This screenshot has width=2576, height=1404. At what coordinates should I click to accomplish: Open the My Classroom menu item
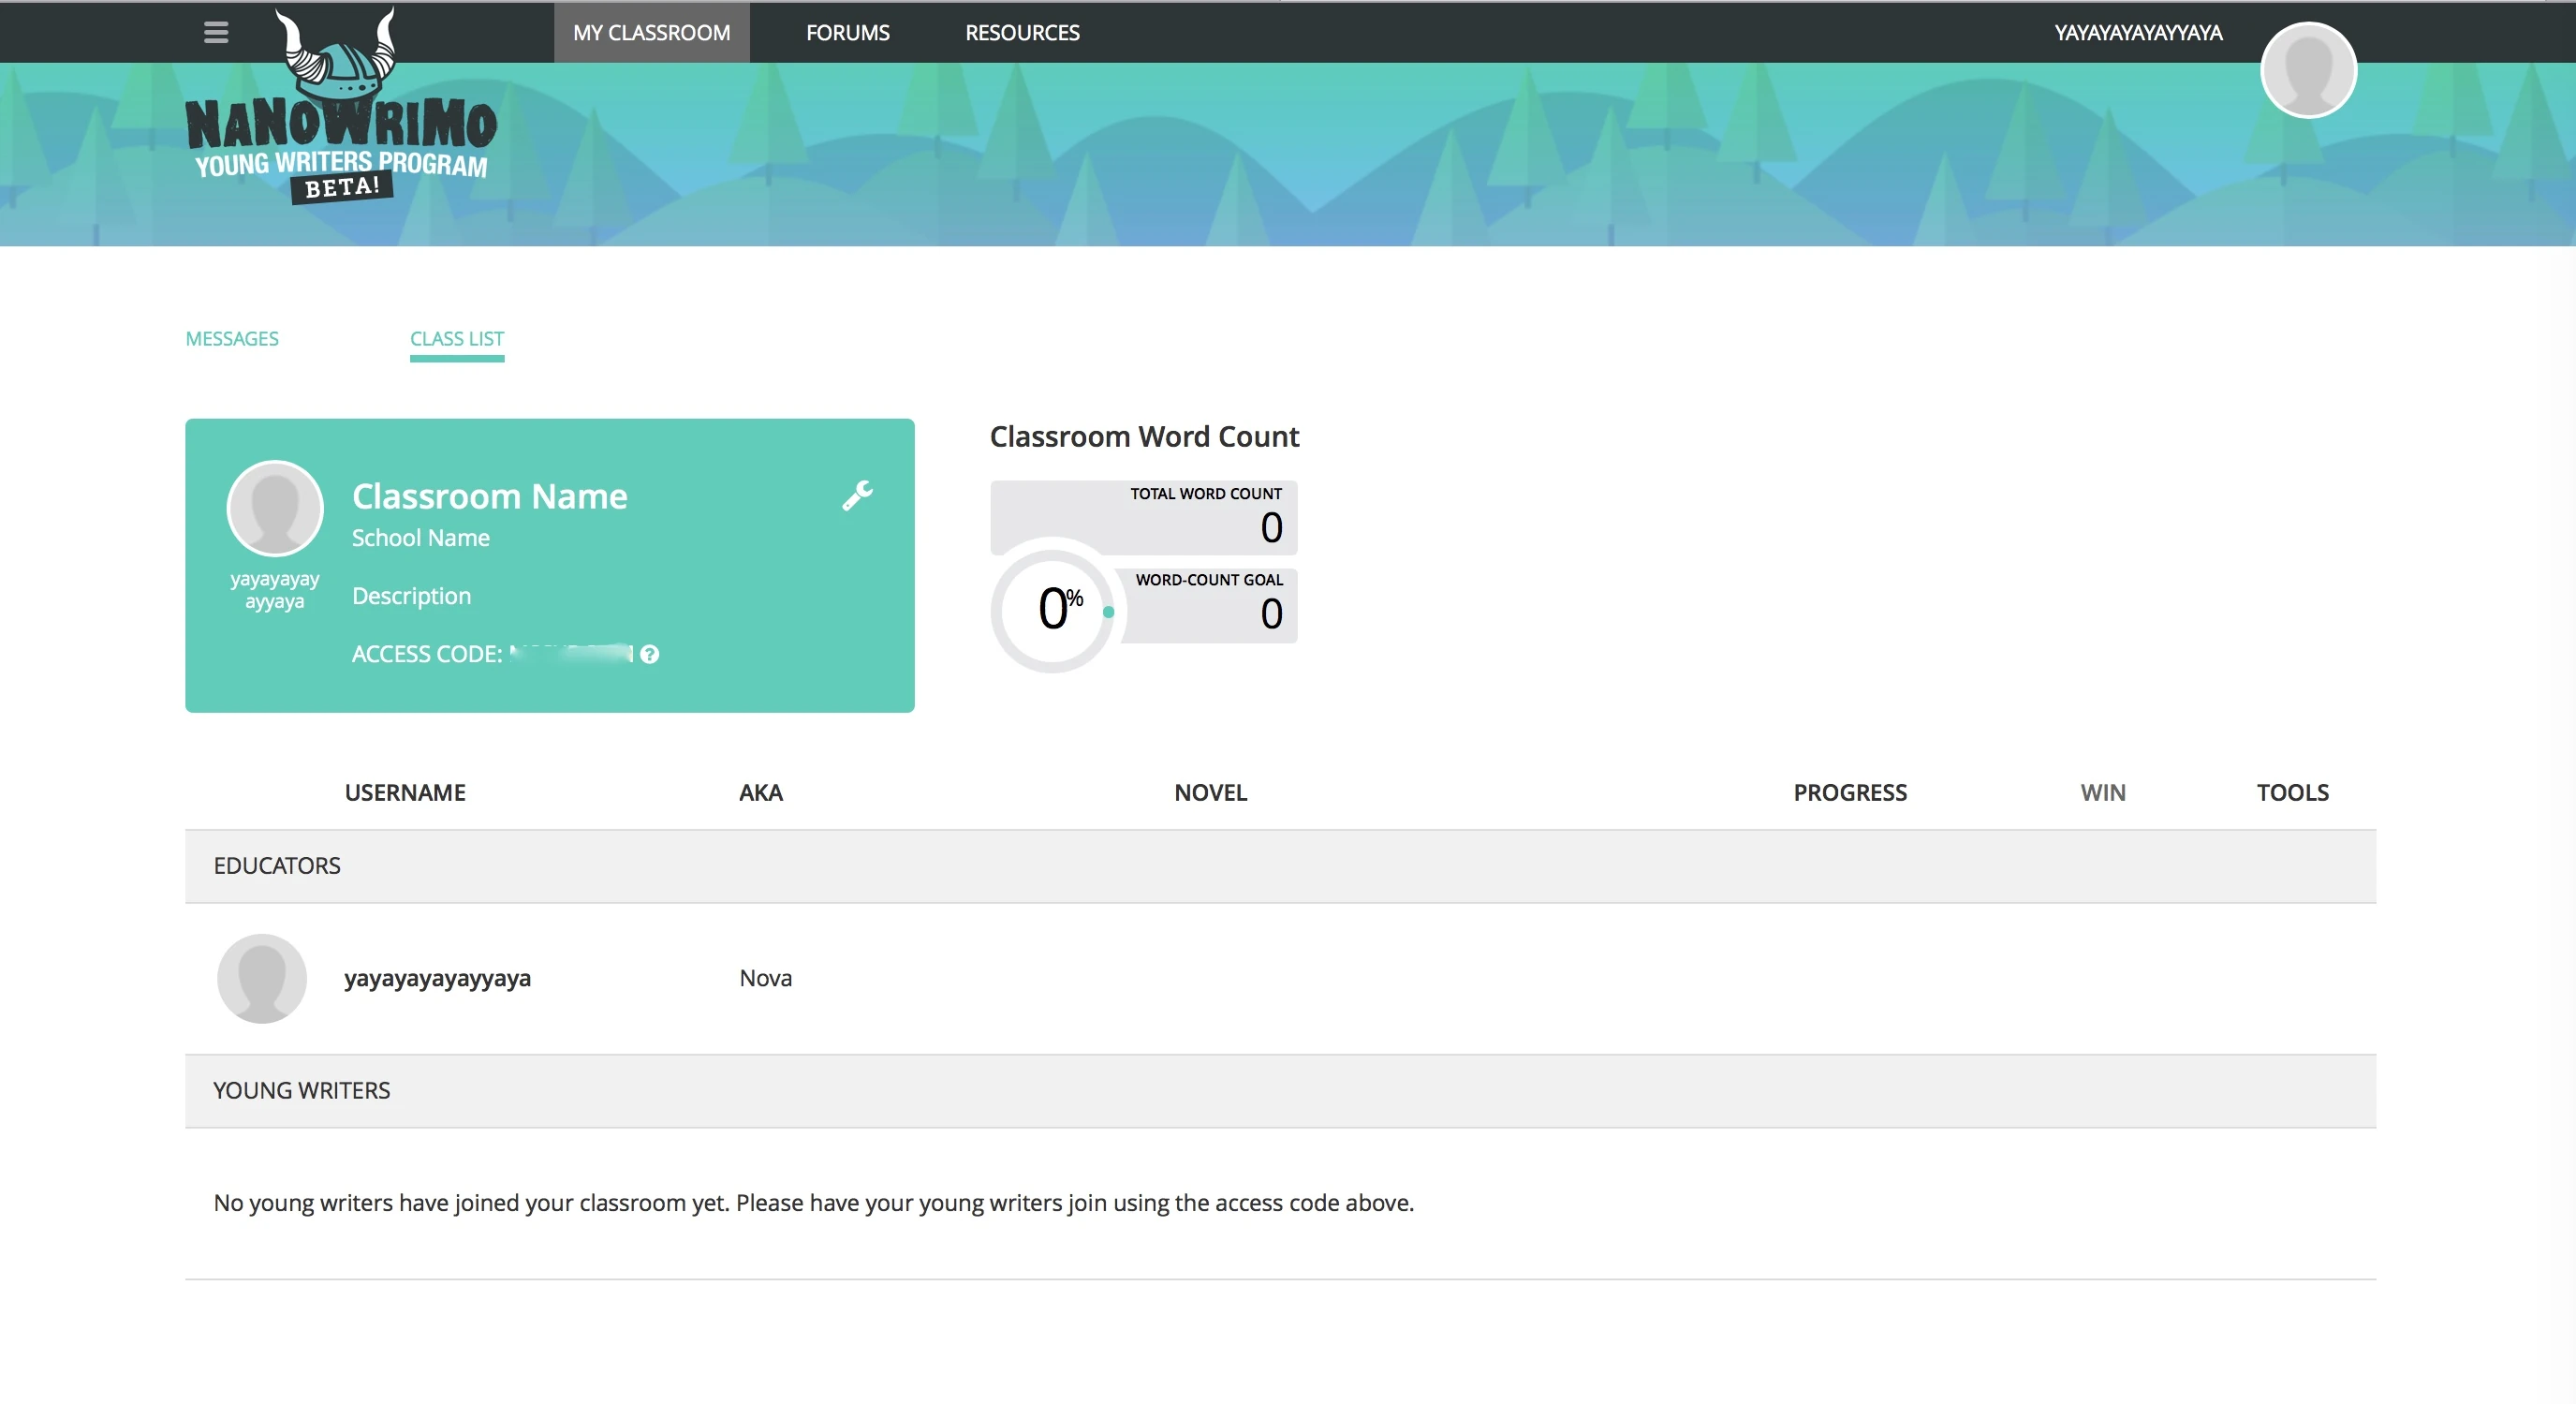(x=651, y=32)
